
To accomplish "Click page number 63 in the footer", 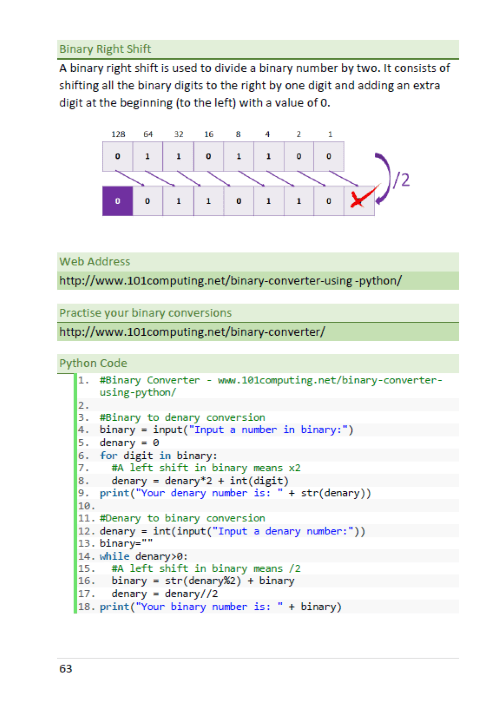I will click(x=66, y=669).
